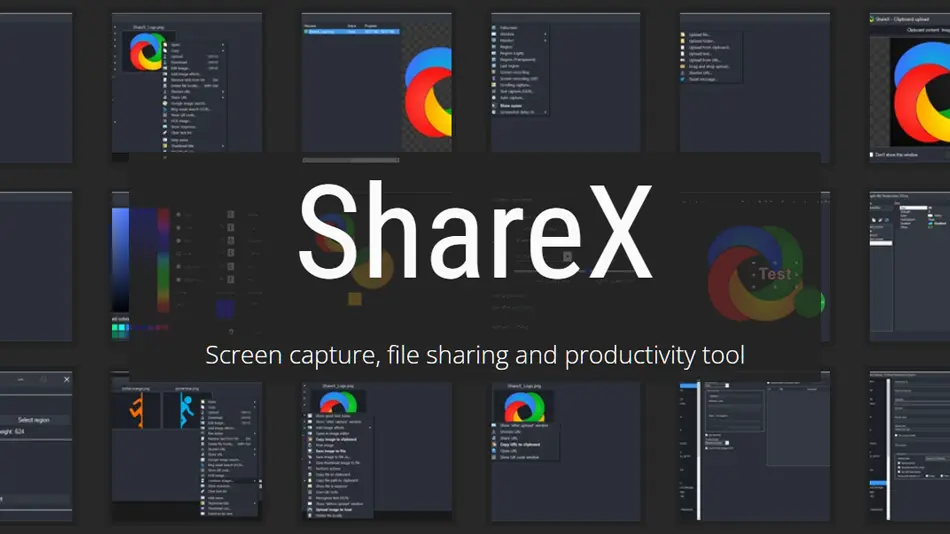Click the icon beside Fullscreen capture
The image size is (950, 534).
click(x=494, y=27)
